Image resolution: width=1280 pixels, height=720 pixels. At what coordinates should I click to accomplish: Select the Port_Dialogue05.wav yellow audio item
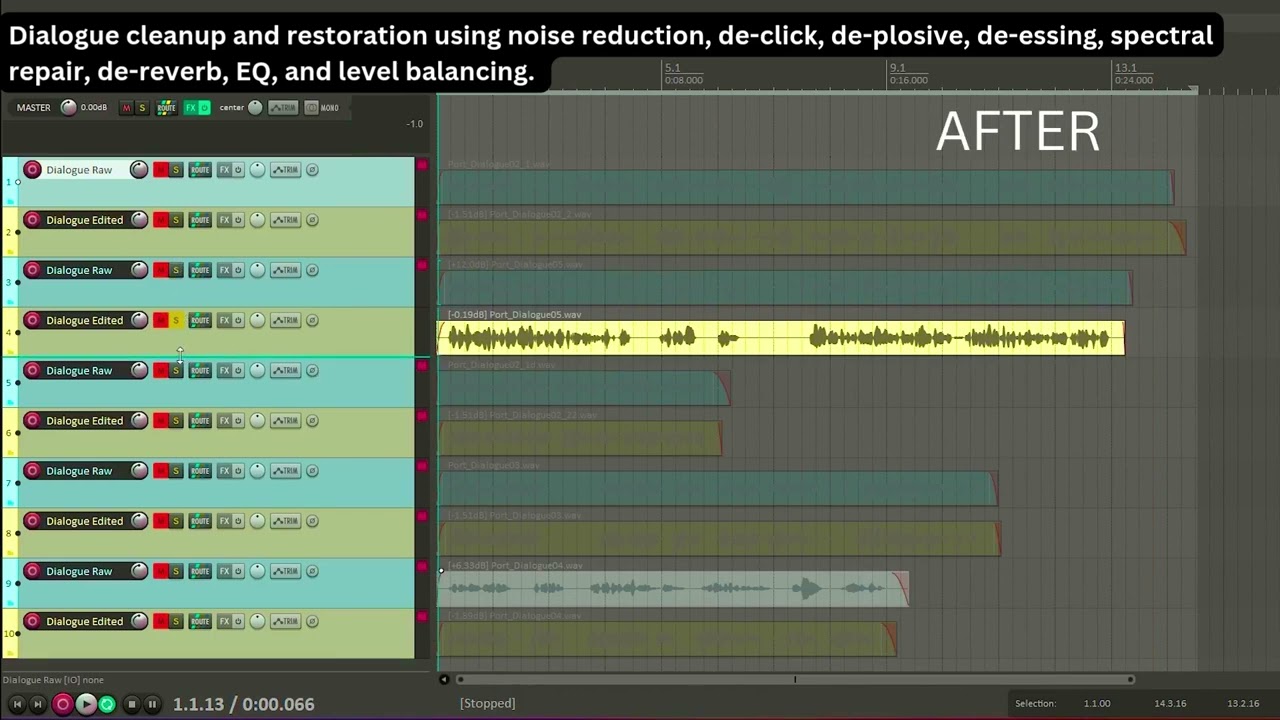(781, 338)
